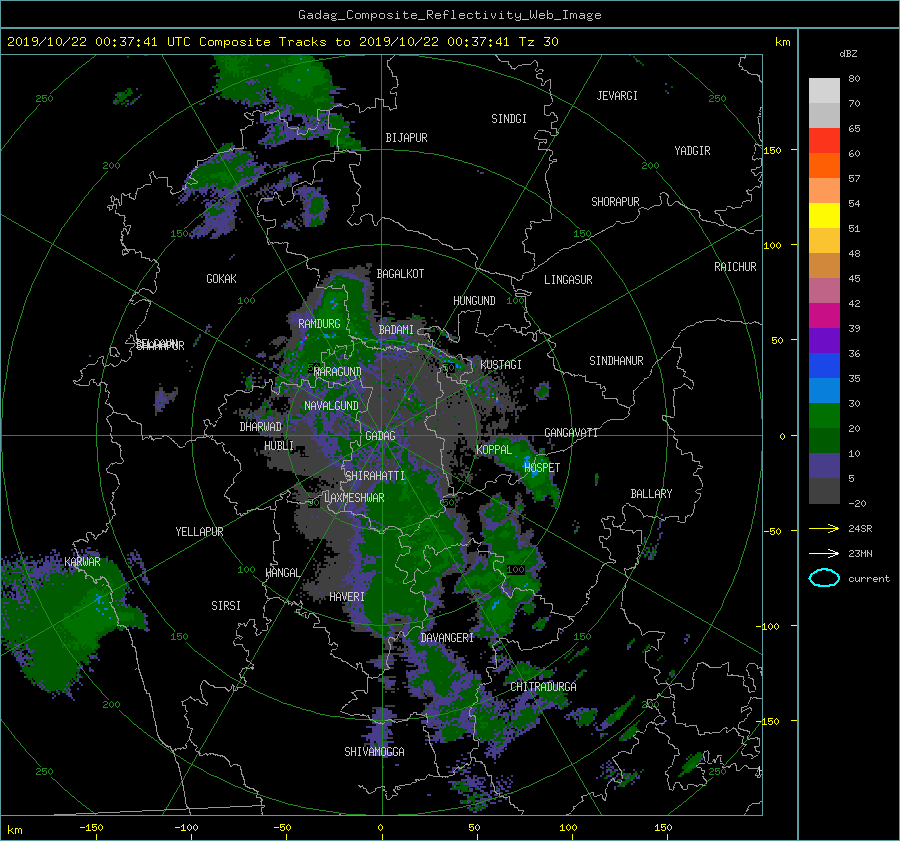Click the GANGAVATI city label
The image size is (900, 841).
[x=571, y=432]
